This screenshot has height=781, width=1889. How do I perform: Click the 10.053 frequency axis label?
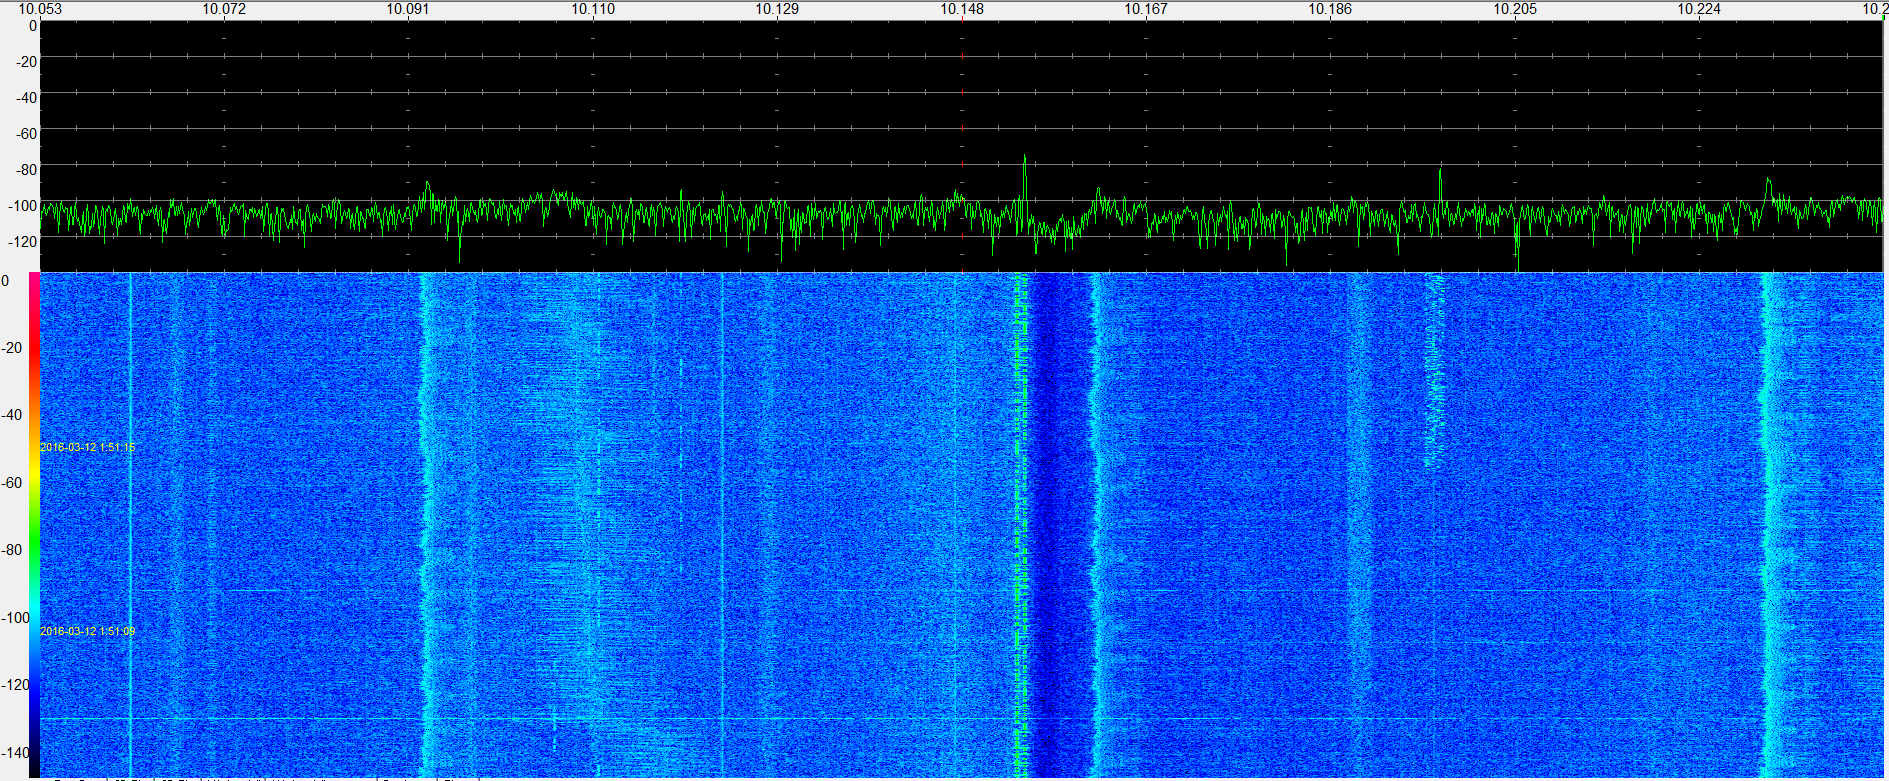coord(40,9)
